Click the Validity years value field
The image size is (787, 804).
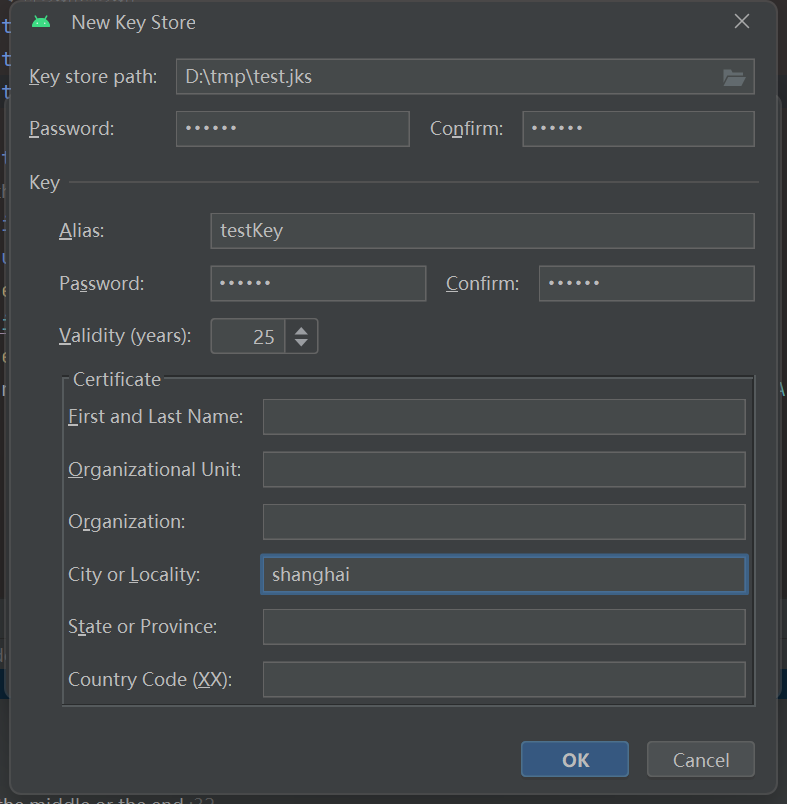(249, 337)
